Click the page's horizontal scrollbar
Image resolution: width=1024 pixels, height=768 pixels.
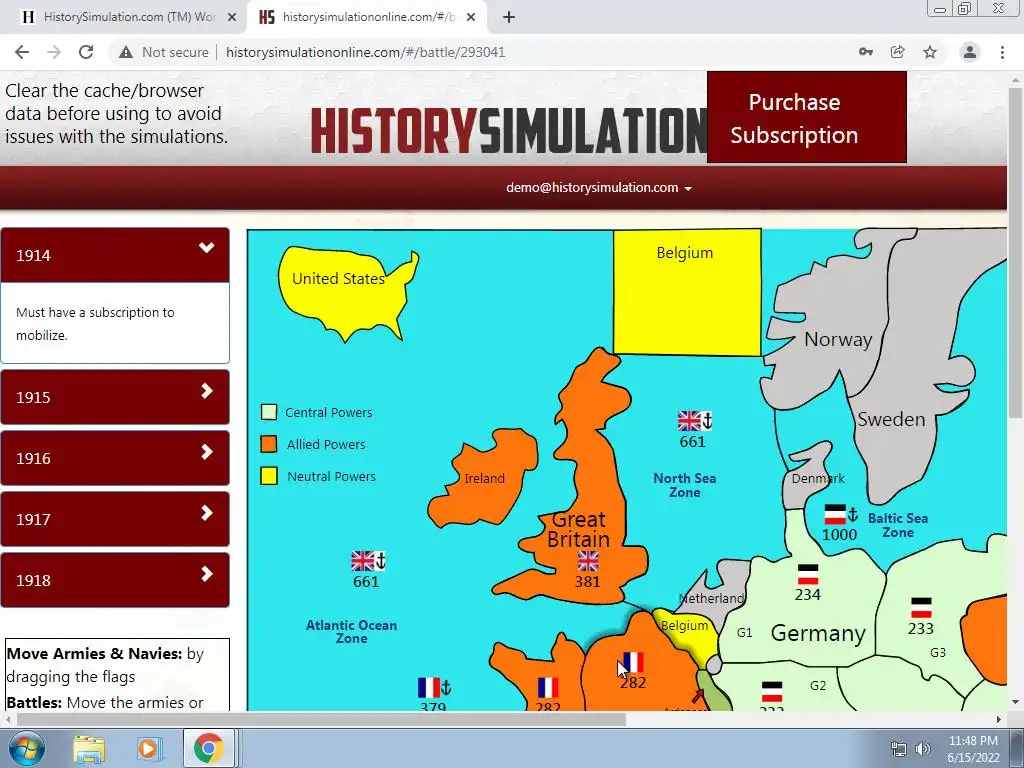[321, 719]
